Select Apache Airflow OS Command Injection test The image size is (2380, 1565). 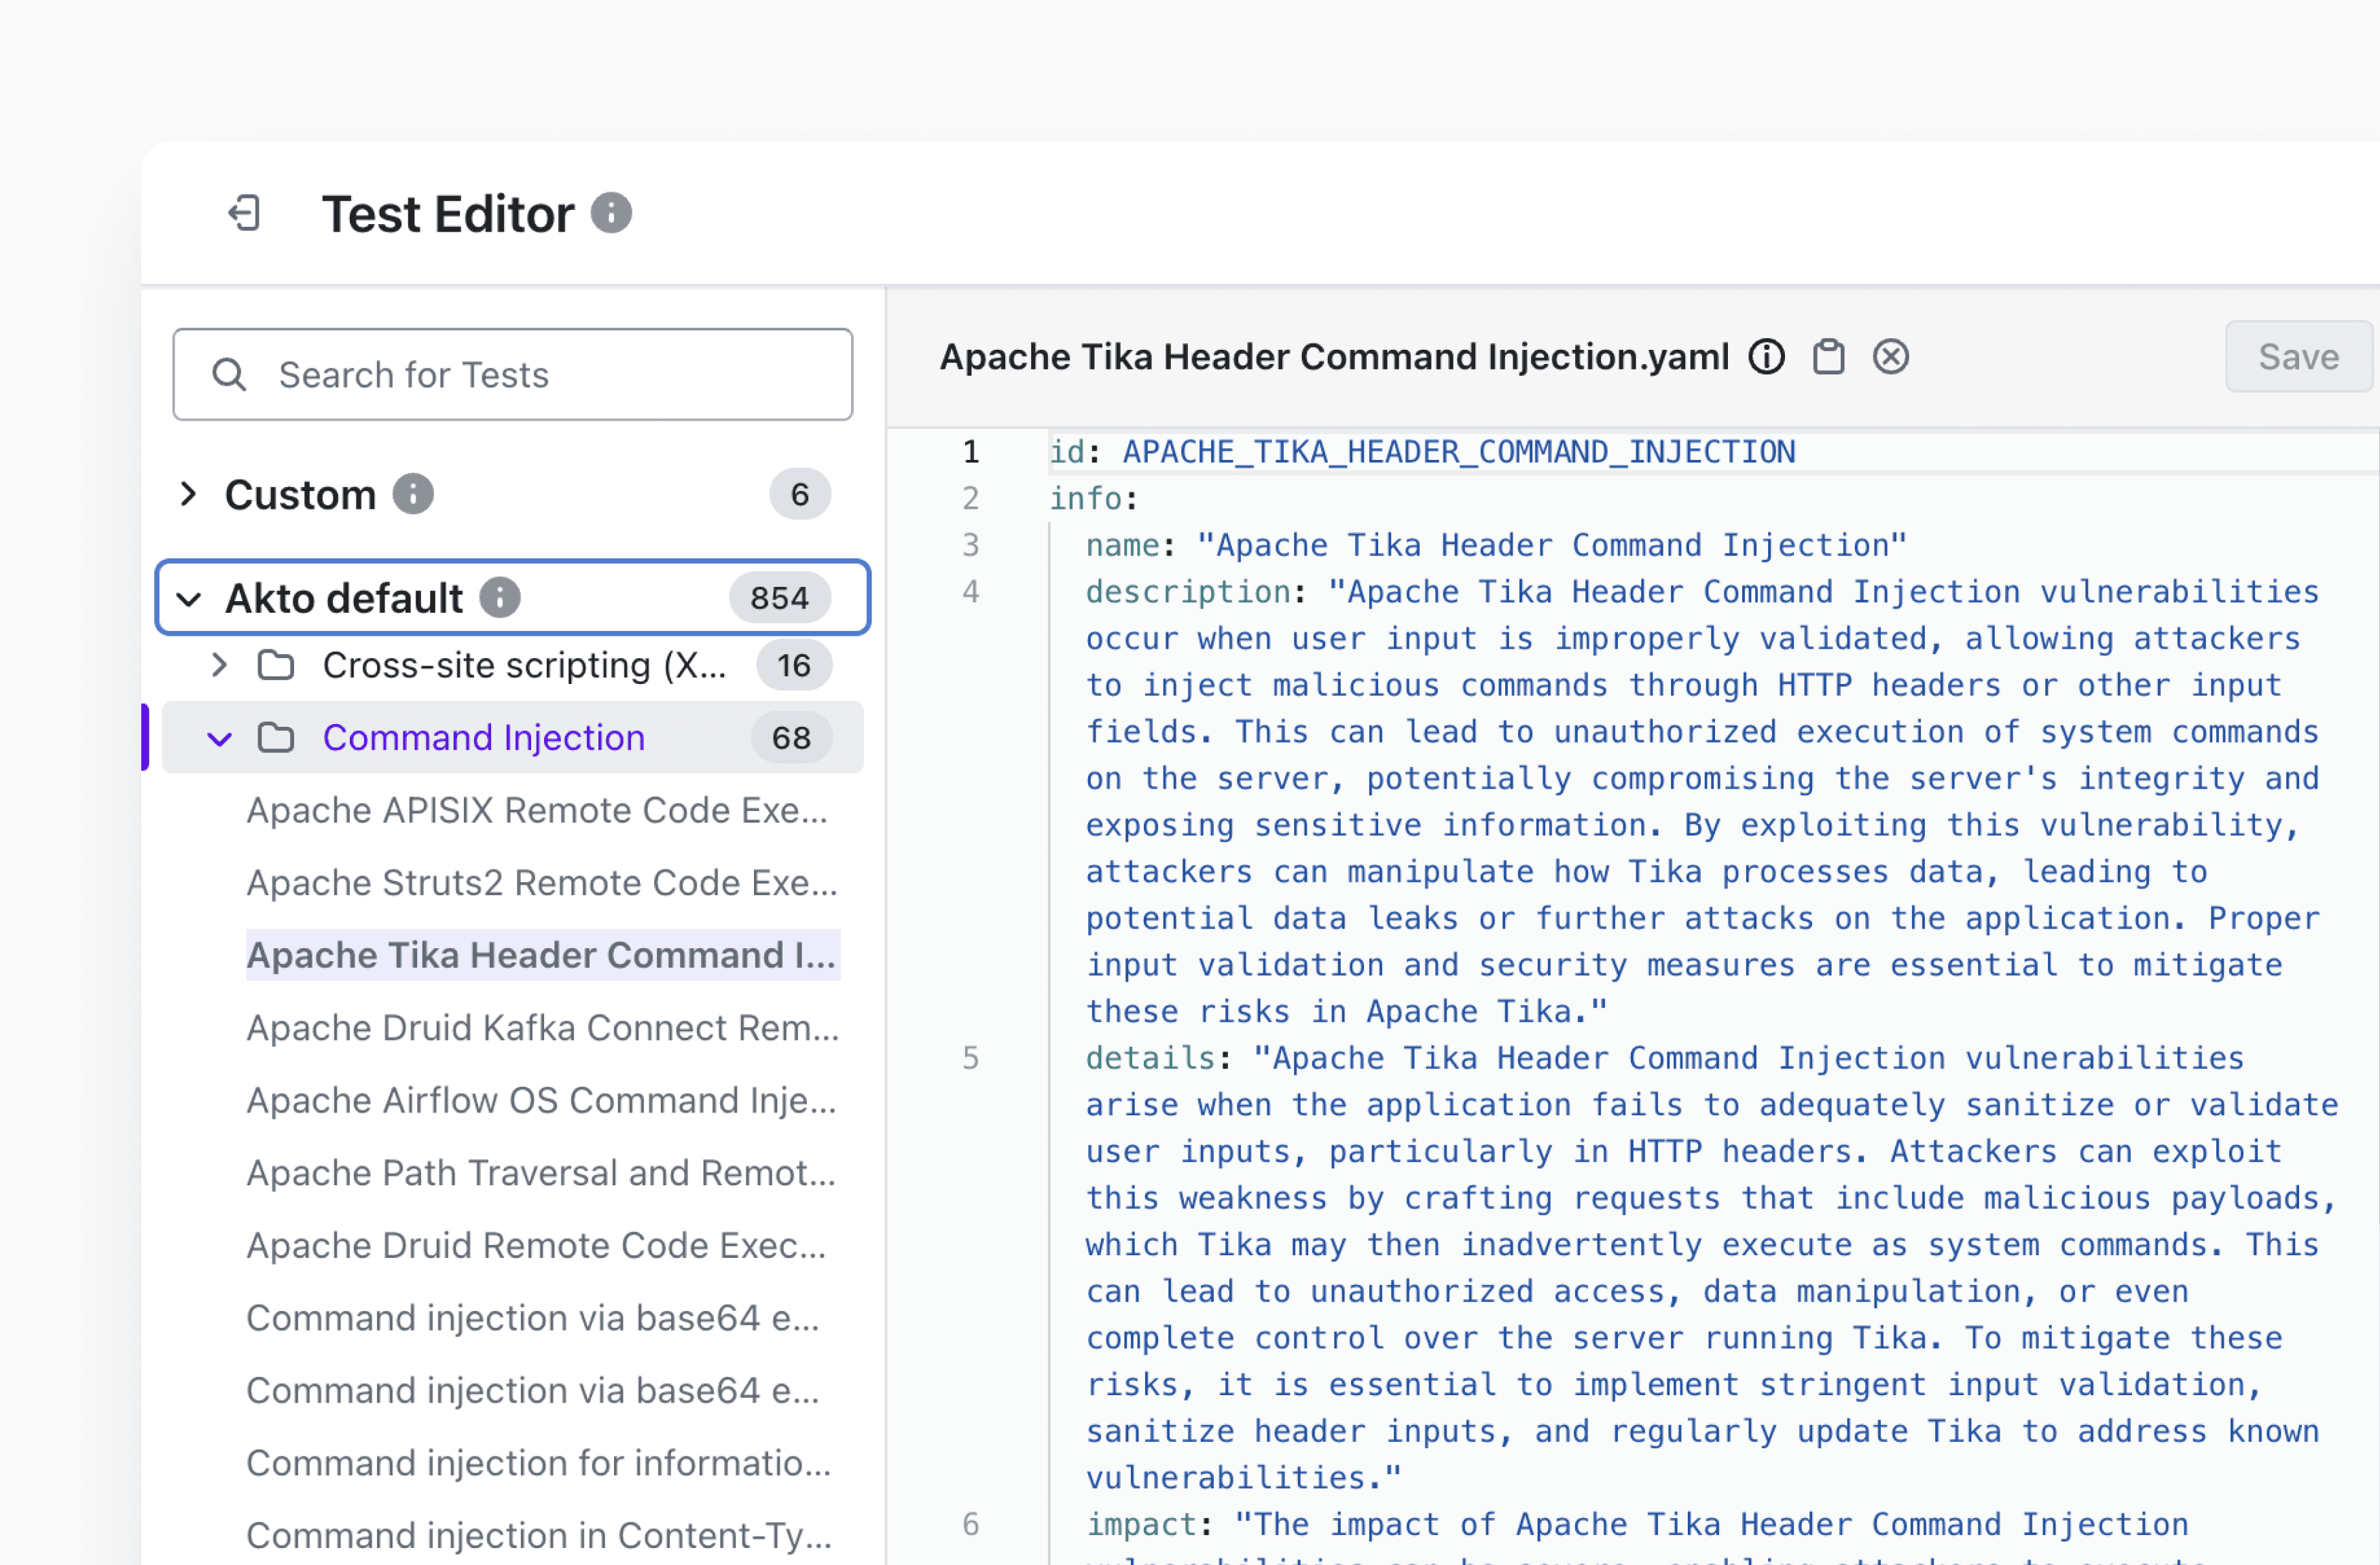click(x=541, y=1100)
